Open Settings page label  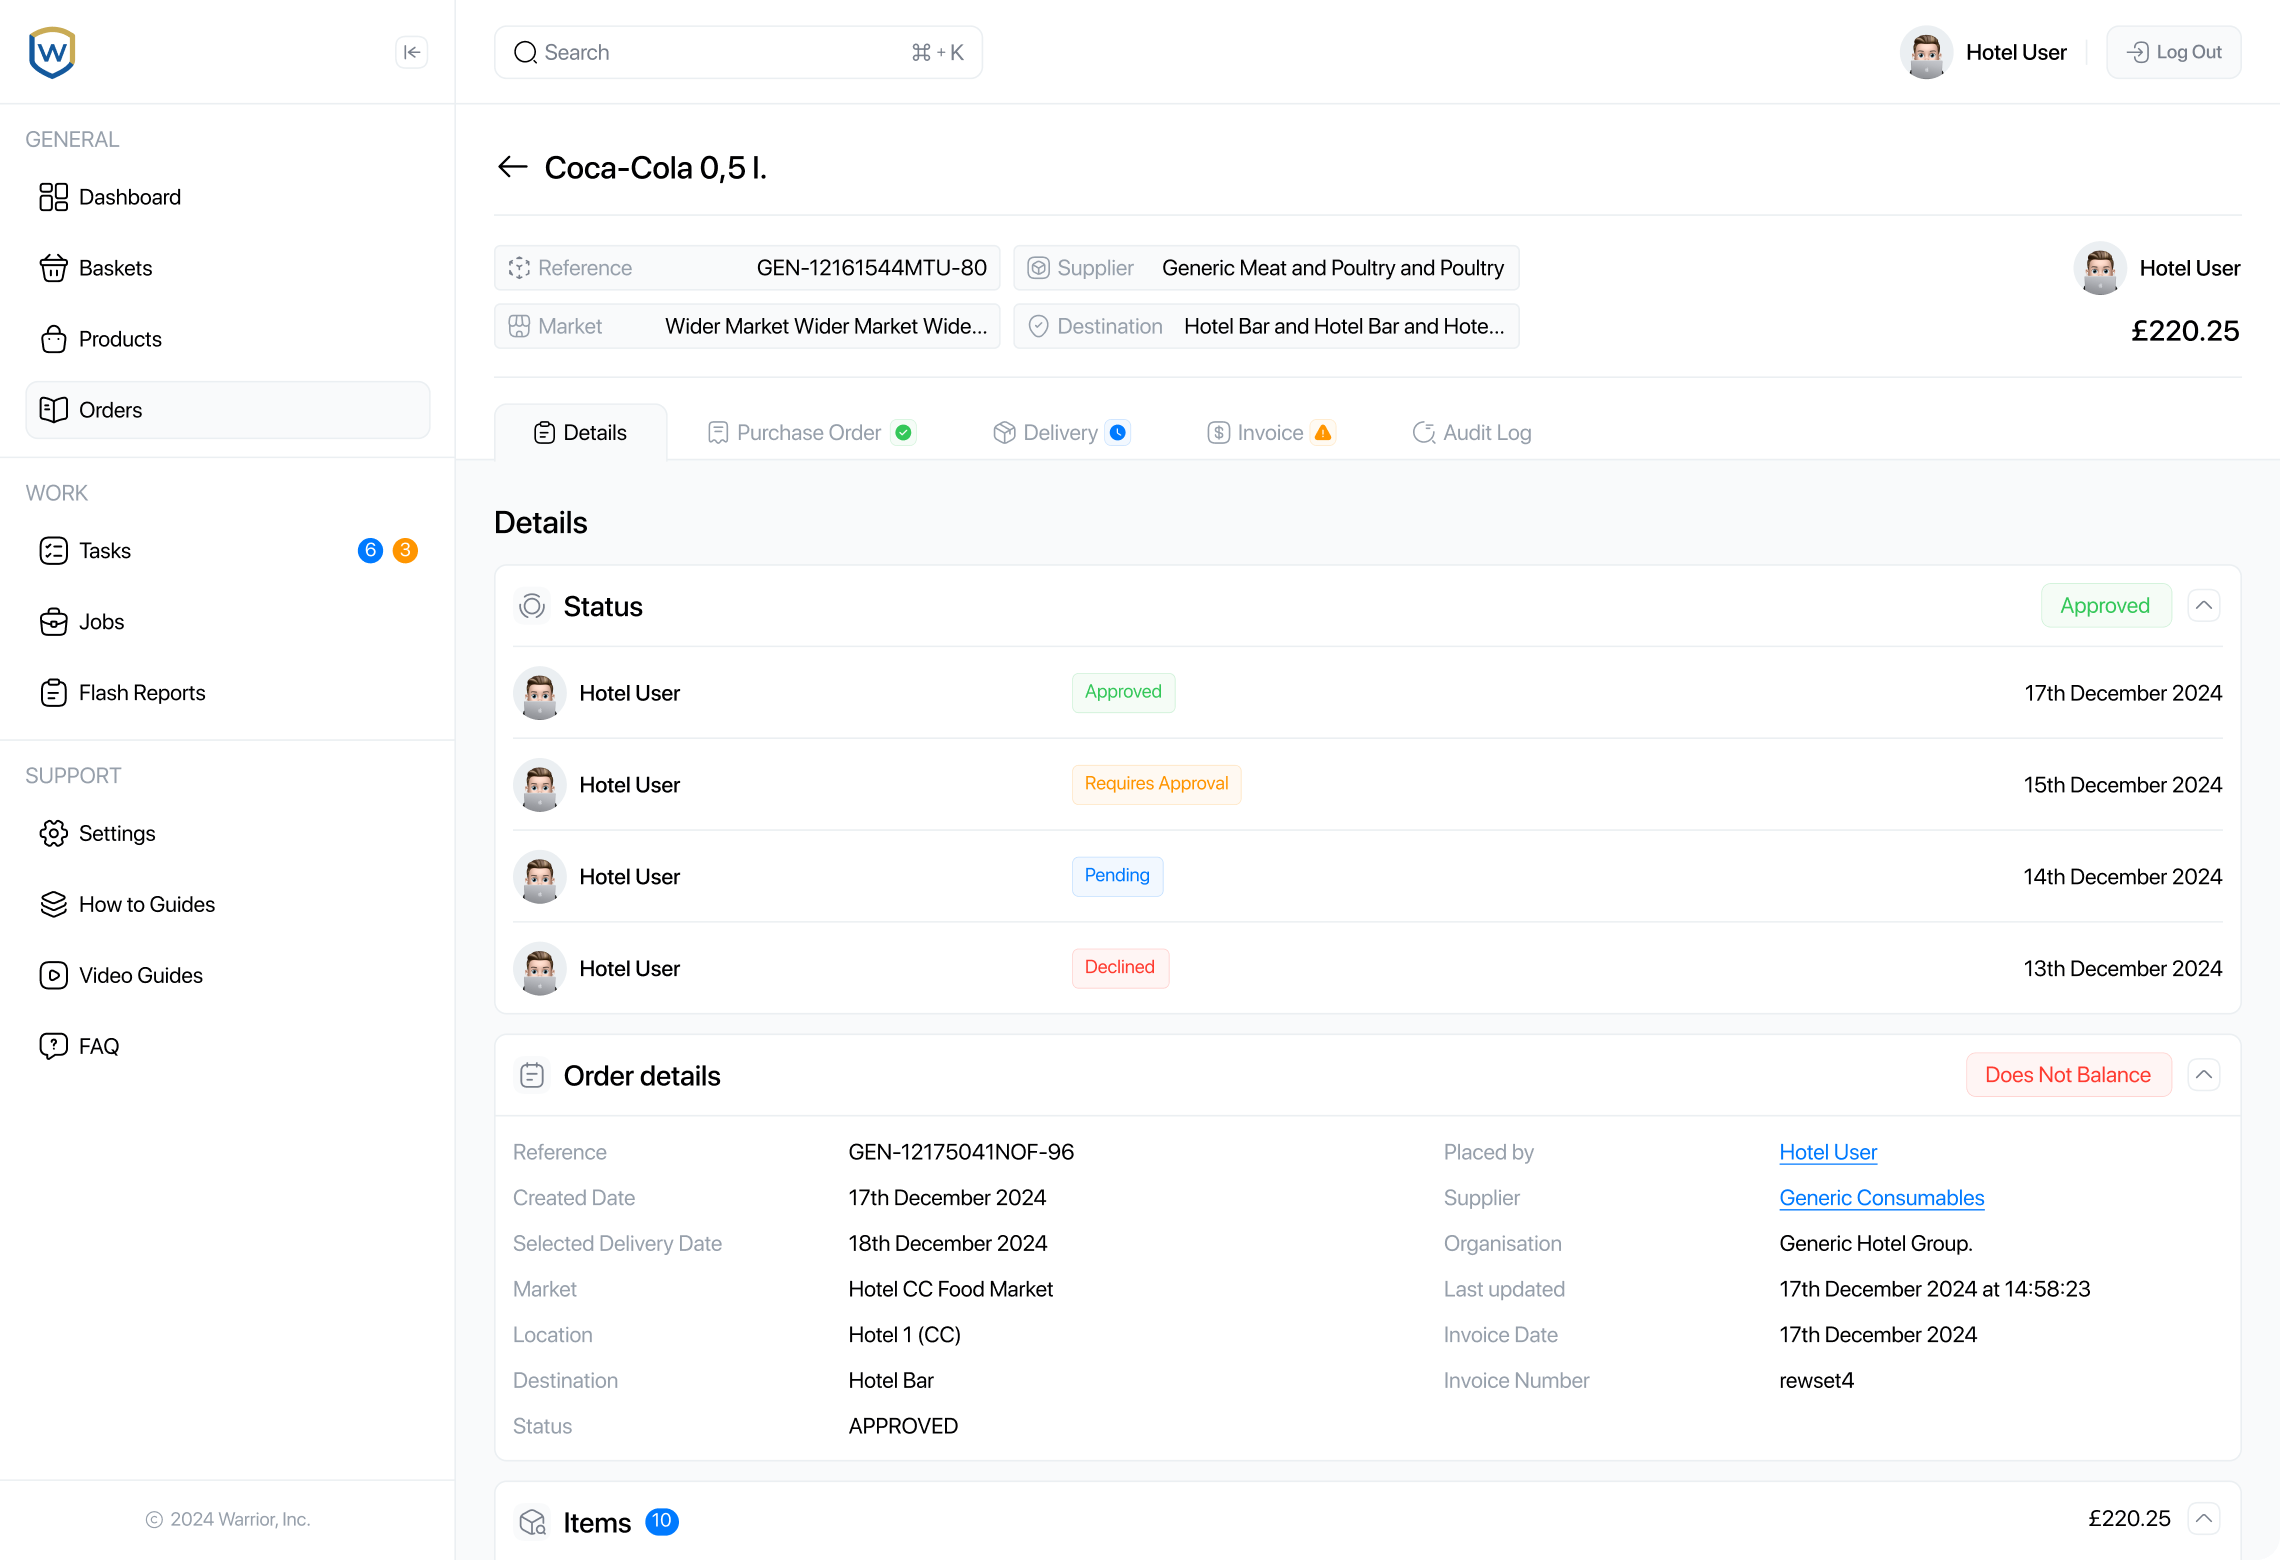(117, 834)
